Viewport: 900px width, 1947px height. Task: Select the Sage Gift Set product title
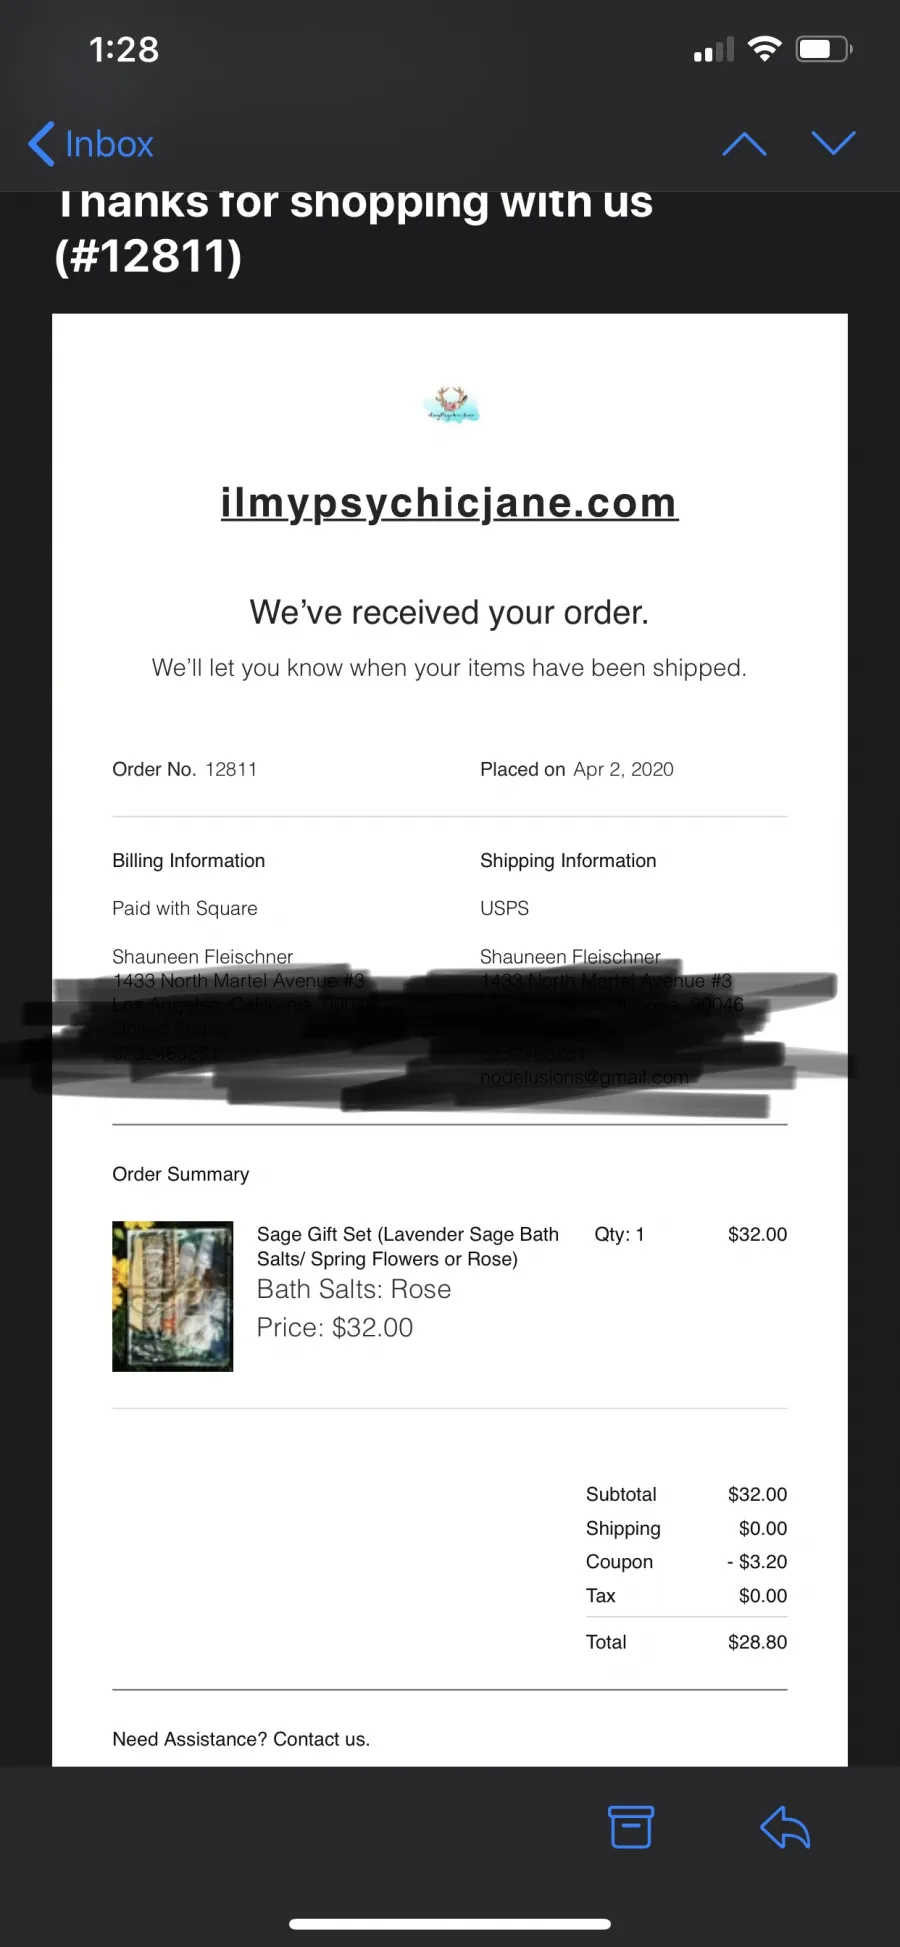407,1246
